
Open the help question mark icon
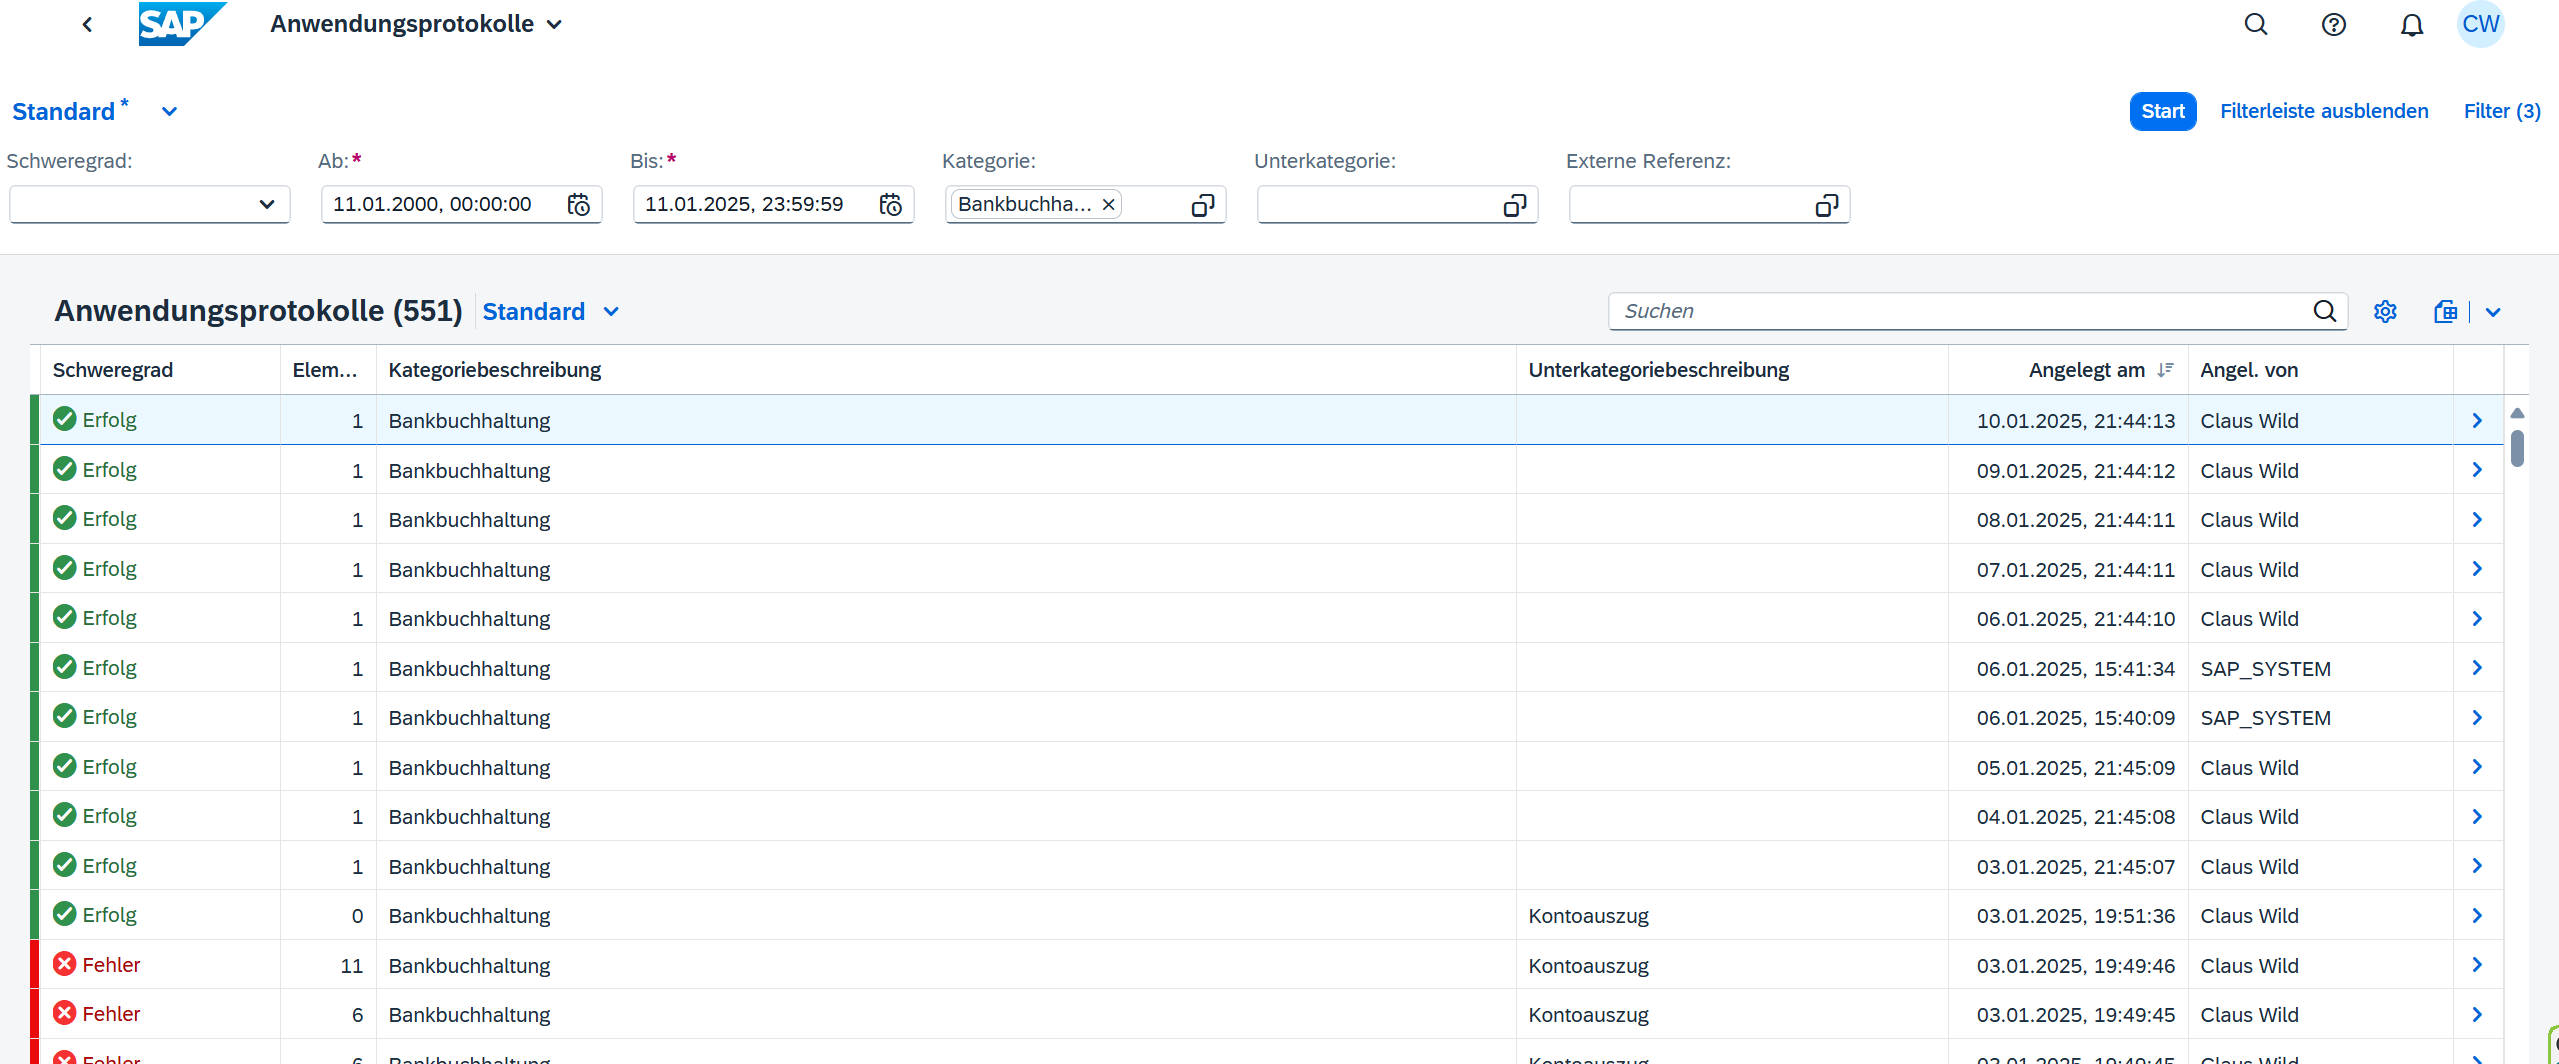2333,25
